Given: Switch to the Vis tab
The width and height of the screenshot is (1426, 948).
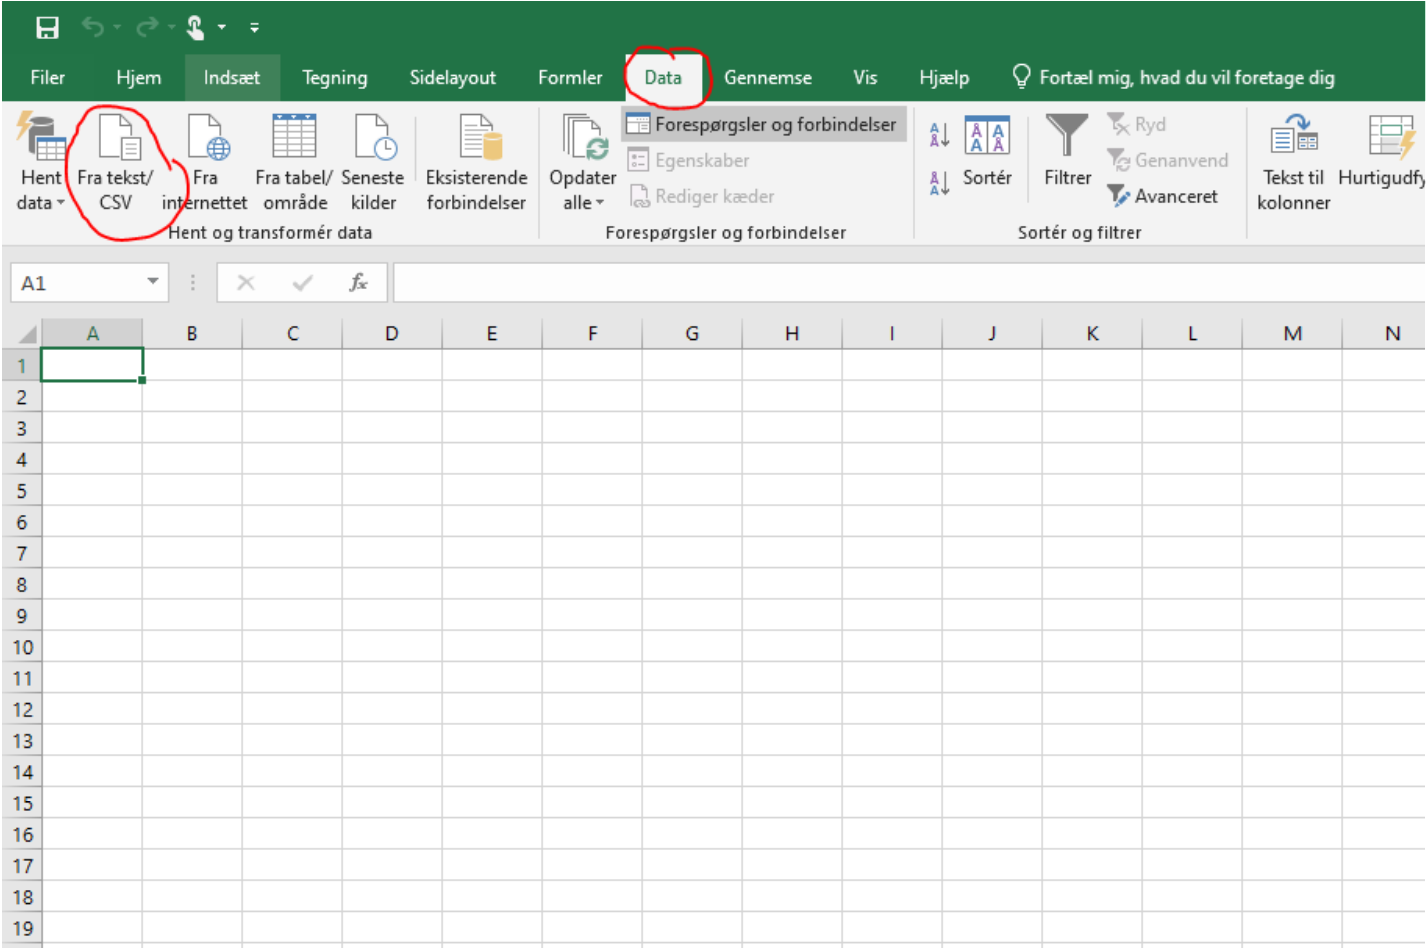Looking at the screenshot, I should pos(865,77).
